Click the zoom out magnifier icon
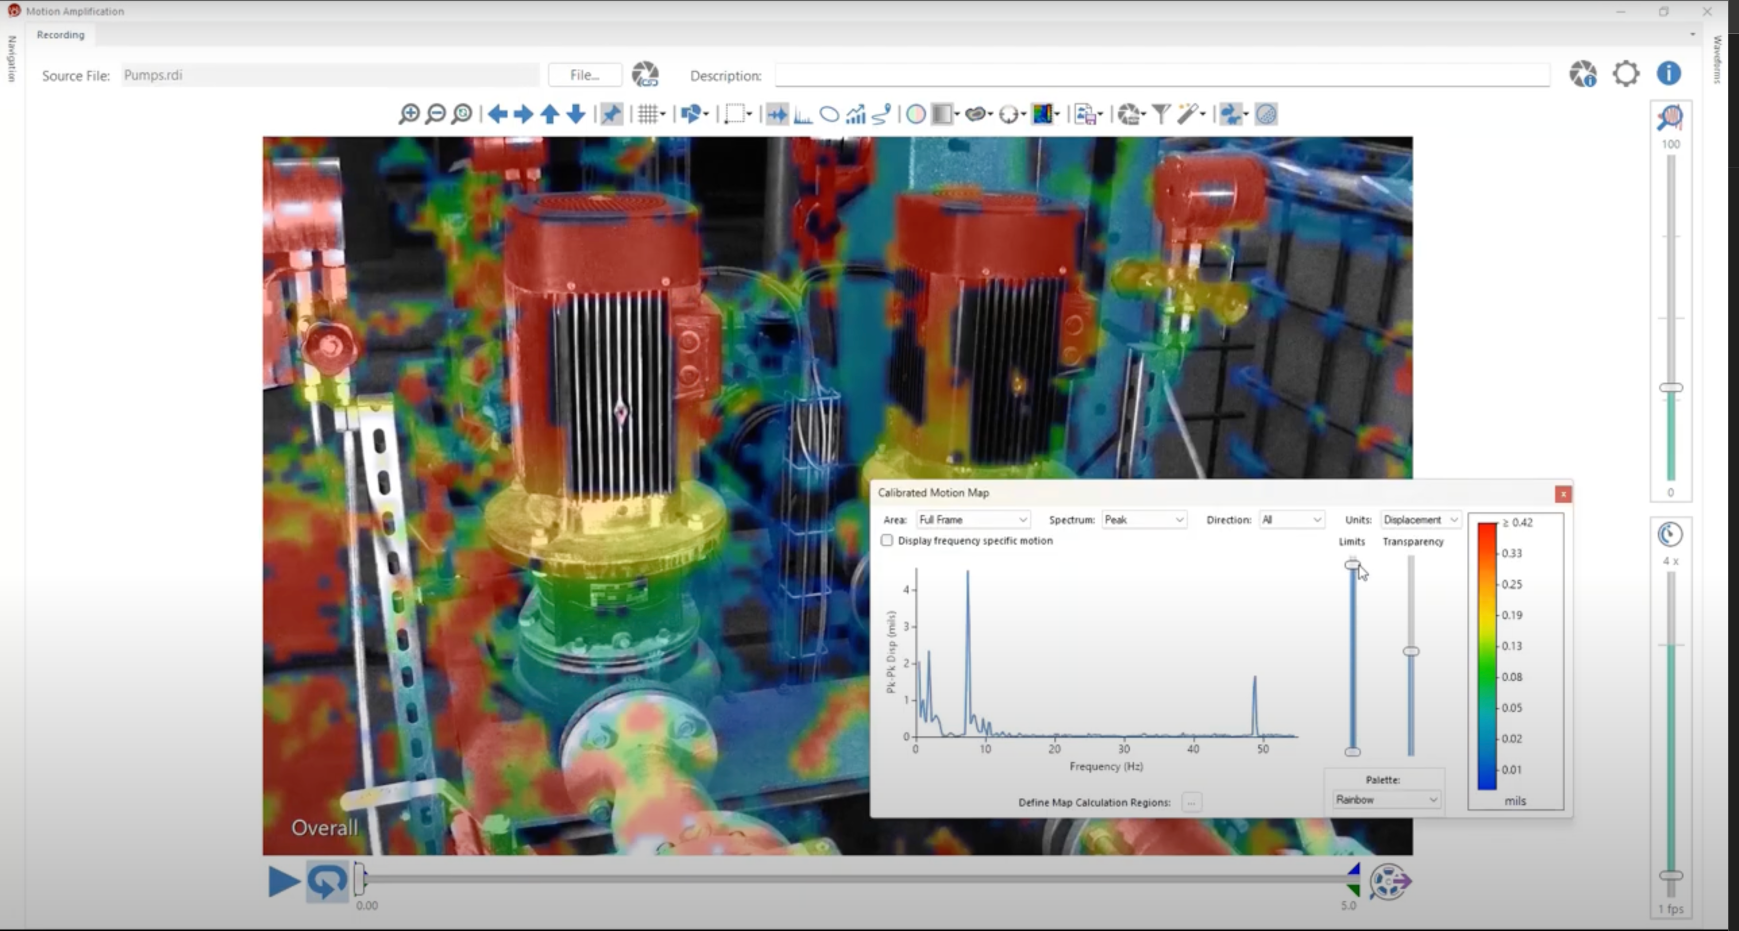Viewport: 1739px width, 931px height. coord(435,114)
